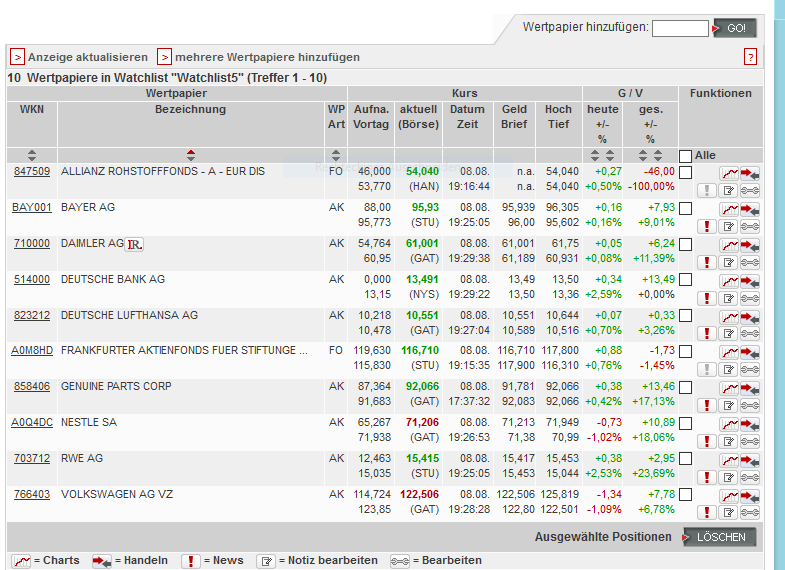This screenshot has height=570, width=785.
Task: Open chart for VOLKSWAGEN AG VZ
Action: [729, 496]
